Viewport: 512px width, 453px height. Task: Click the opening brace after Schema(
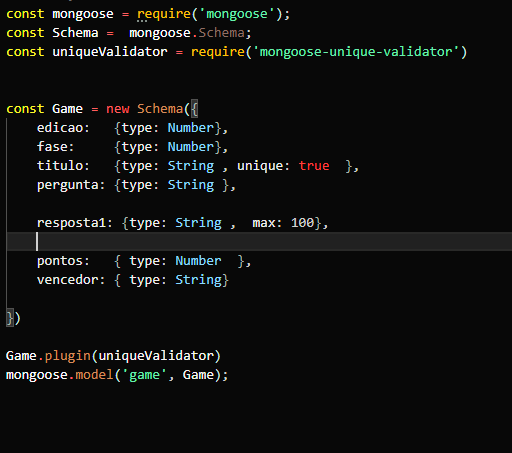coord(194,109)
